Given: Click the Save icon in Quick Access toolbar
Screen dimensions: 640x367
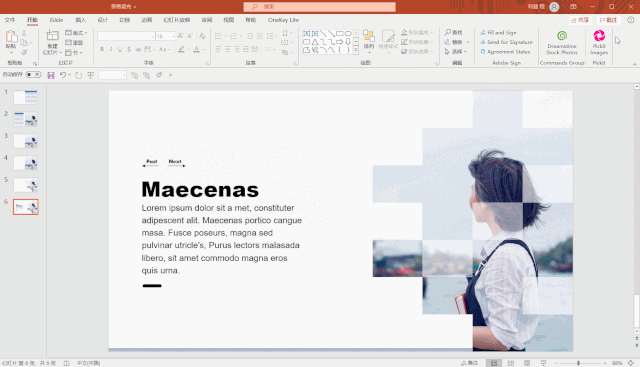Looking at the screenshot, I should [51, 75].
